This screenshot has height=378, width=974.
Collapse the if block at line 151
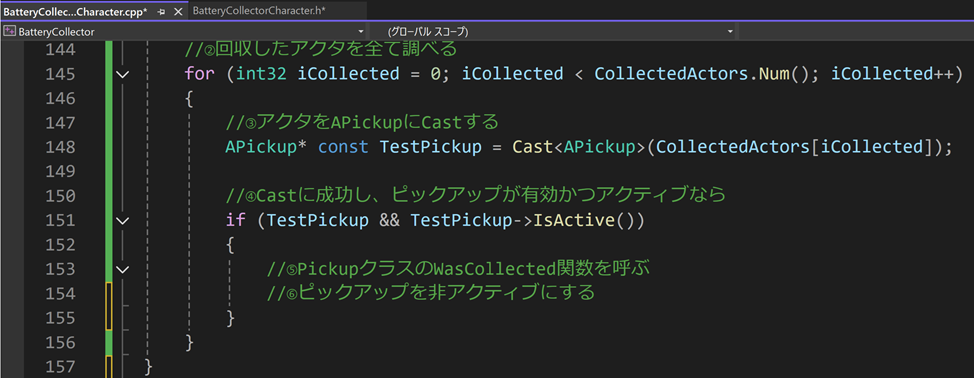(123, 220)
